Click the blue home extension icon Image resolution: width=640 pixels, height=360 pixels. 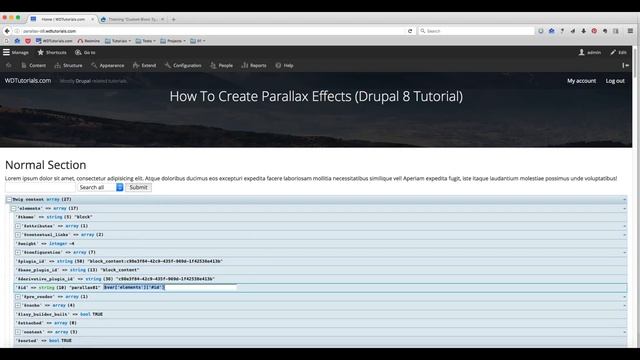point(551,31)
